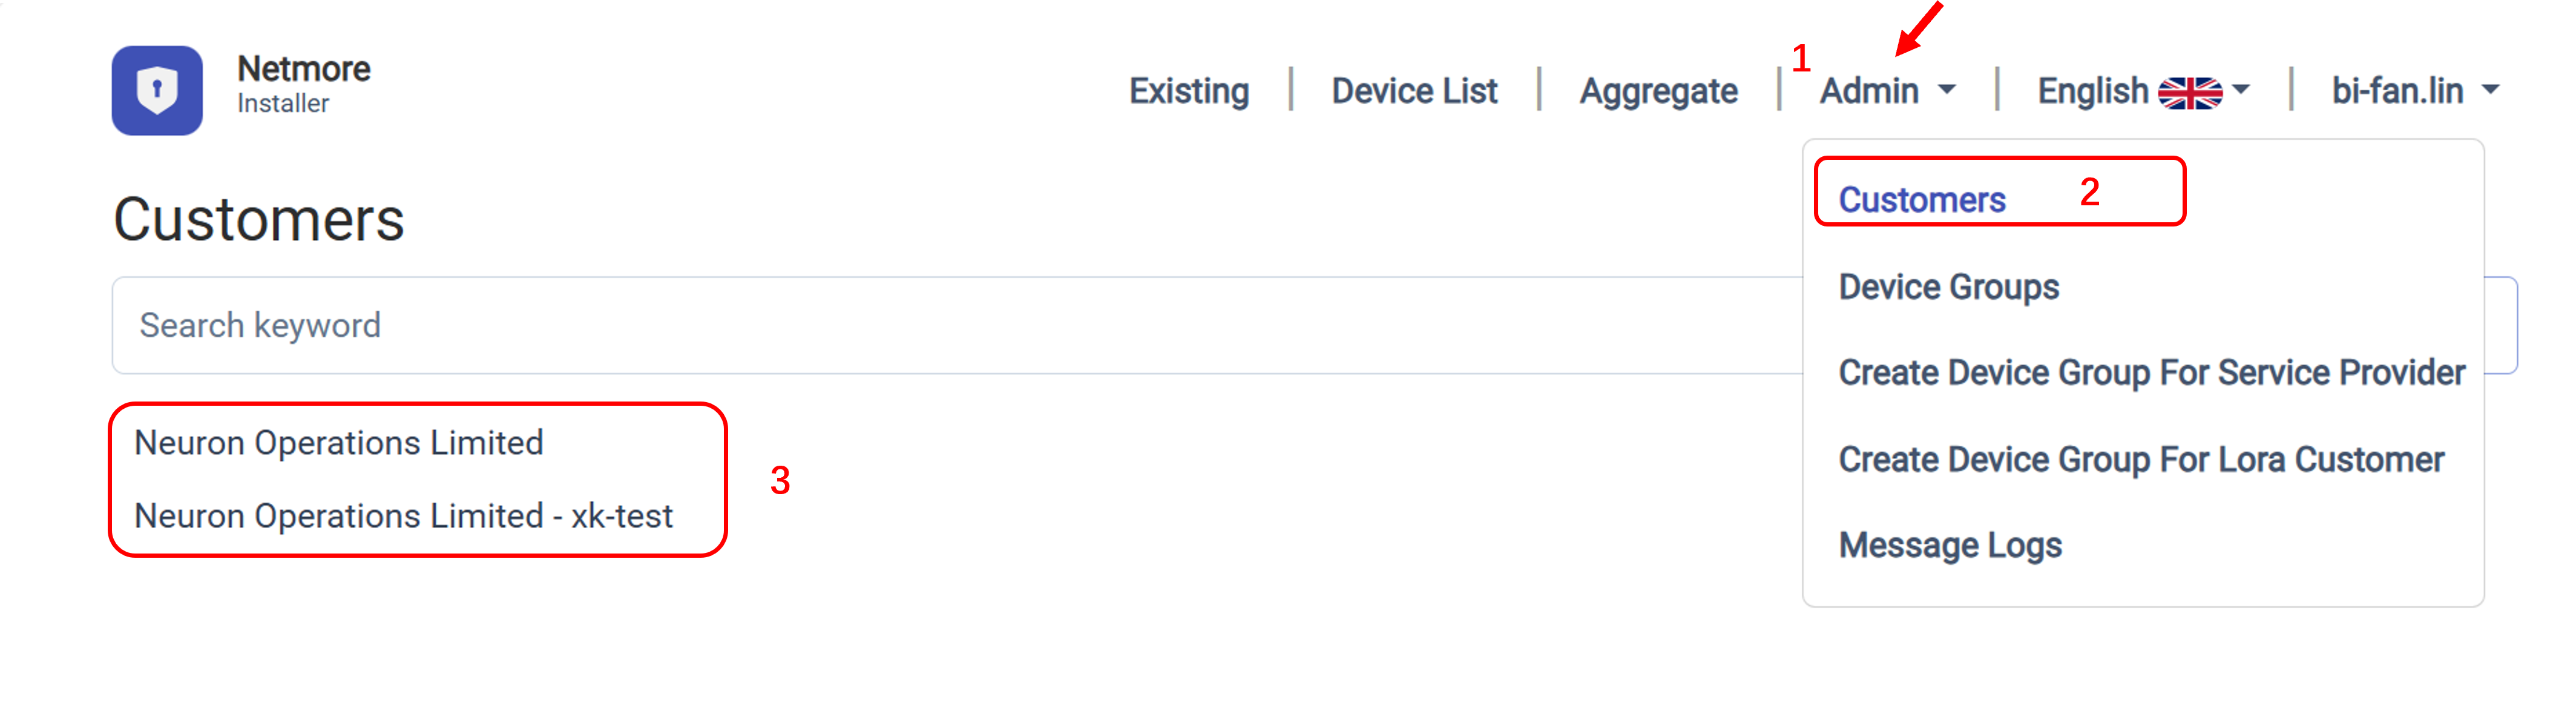This screenshot has width=2576, height=714.
Task: Click the Netmore Installer brand title
Action: pos(303,84)
